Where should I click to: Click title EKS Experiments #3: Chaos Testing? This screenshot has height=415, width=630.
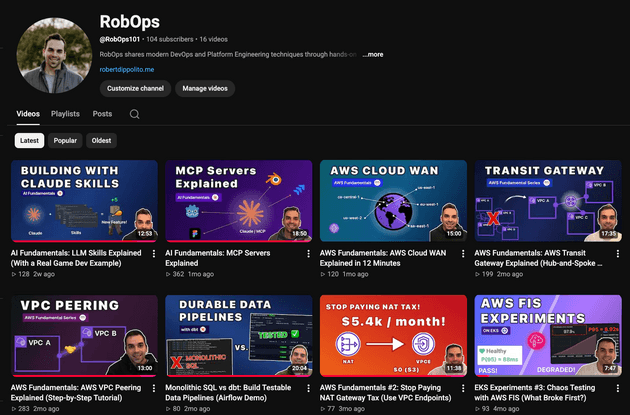(535, 393)
